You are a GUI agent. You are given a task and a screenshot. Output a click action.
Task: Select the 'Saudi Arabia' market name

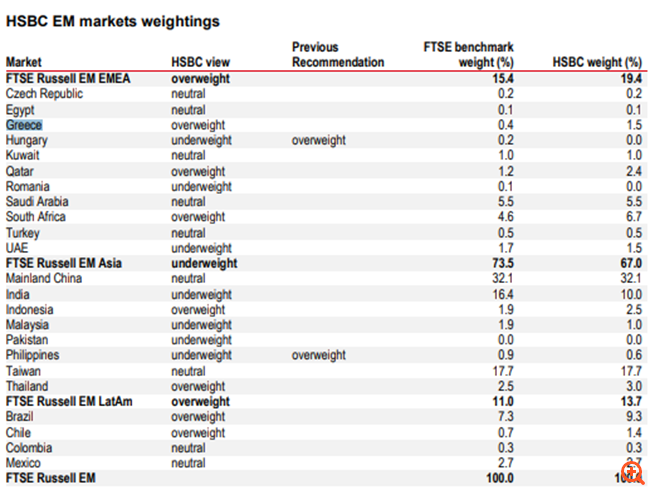coord(37,201)
